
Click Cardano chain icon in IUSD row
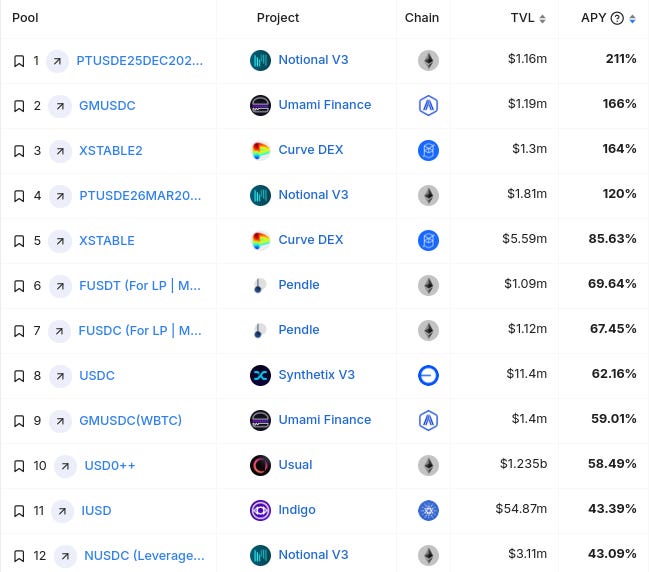click(428, 511)
